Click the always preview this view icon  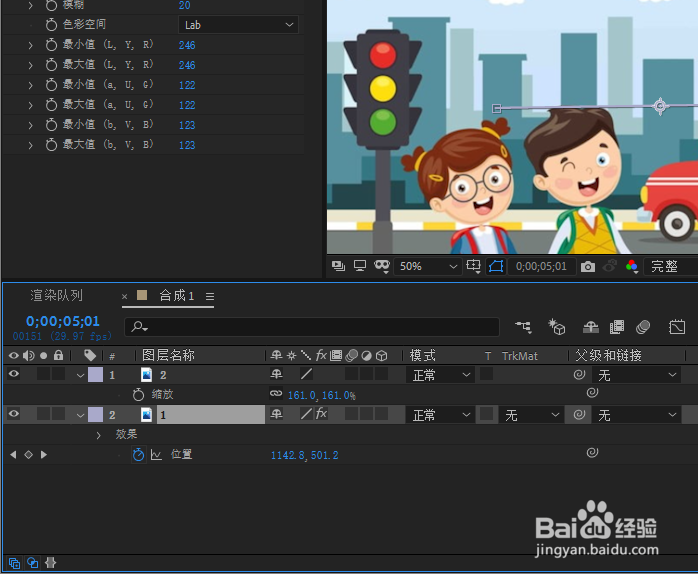338,266
